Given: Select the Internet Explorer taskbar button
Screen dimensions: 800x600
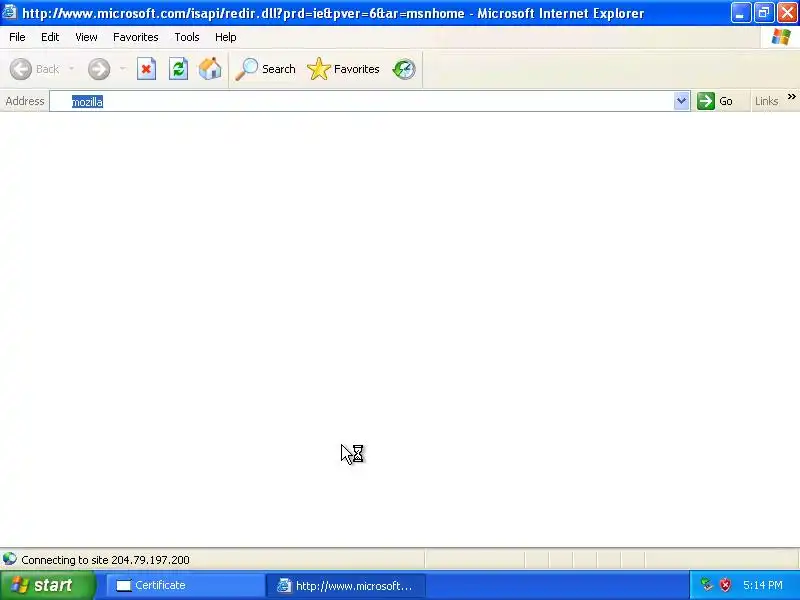Looking at the screenshot, I should click(x=346, y=585).
